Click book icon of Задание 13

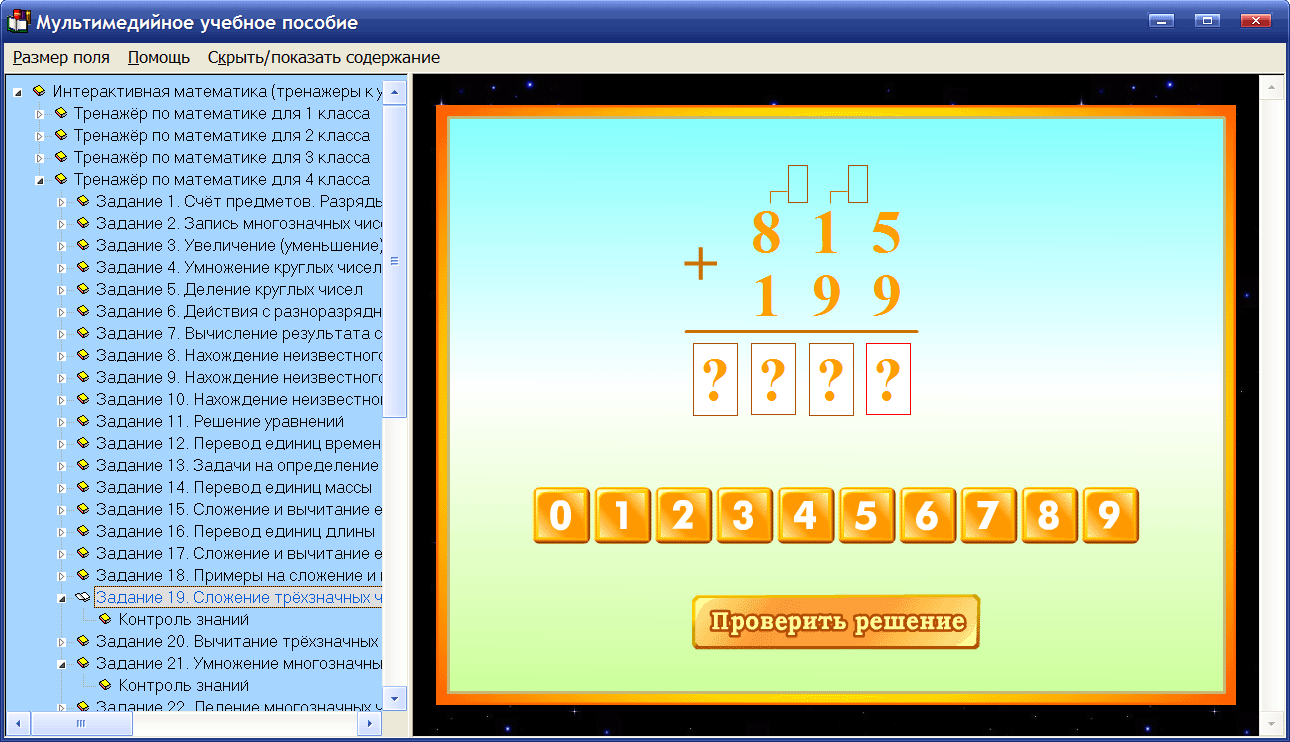[83, 466]
